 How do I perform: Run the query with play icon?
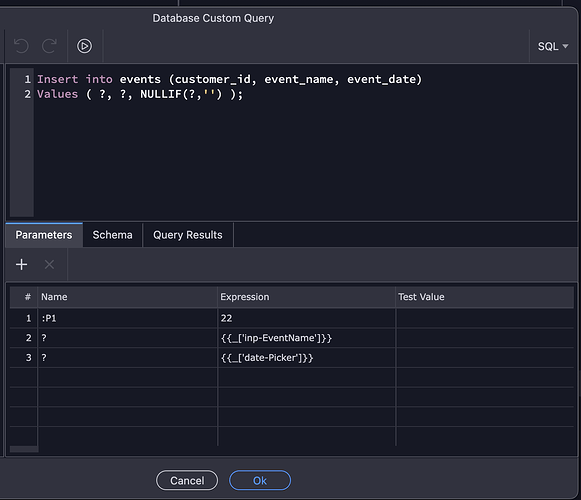click(x=84, y=46)
